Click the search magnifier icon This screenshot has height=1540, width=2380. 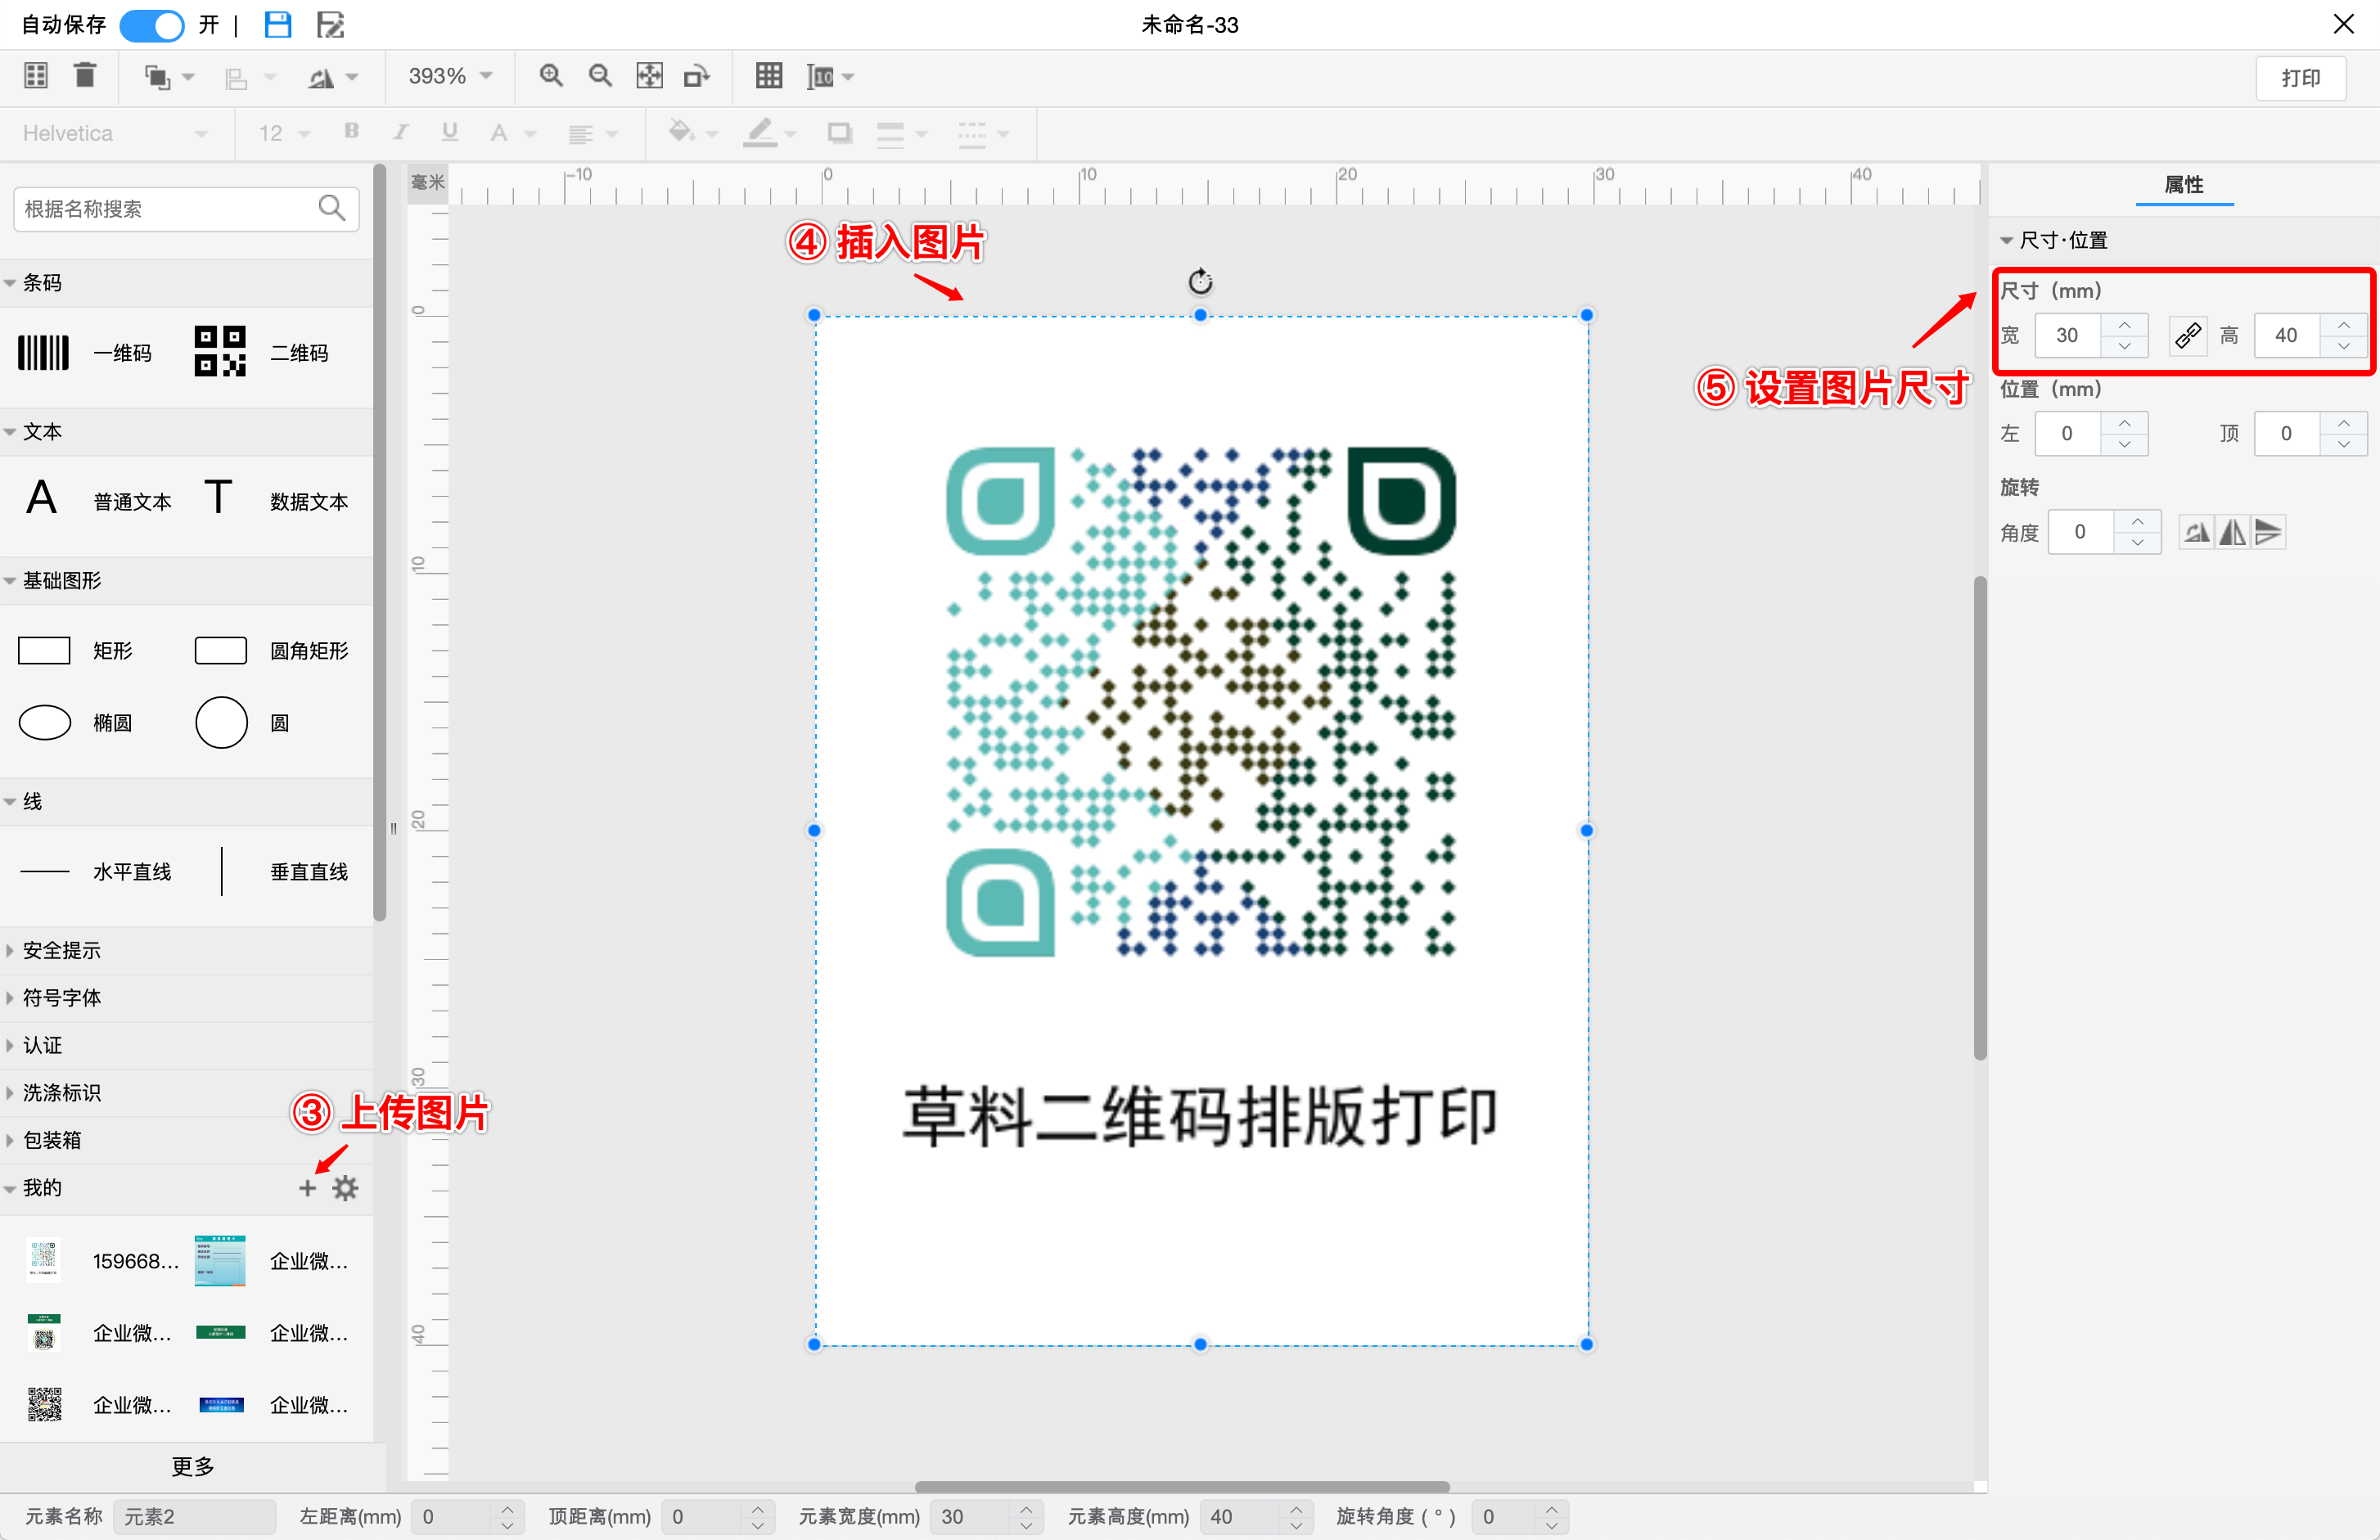(331, 208)
